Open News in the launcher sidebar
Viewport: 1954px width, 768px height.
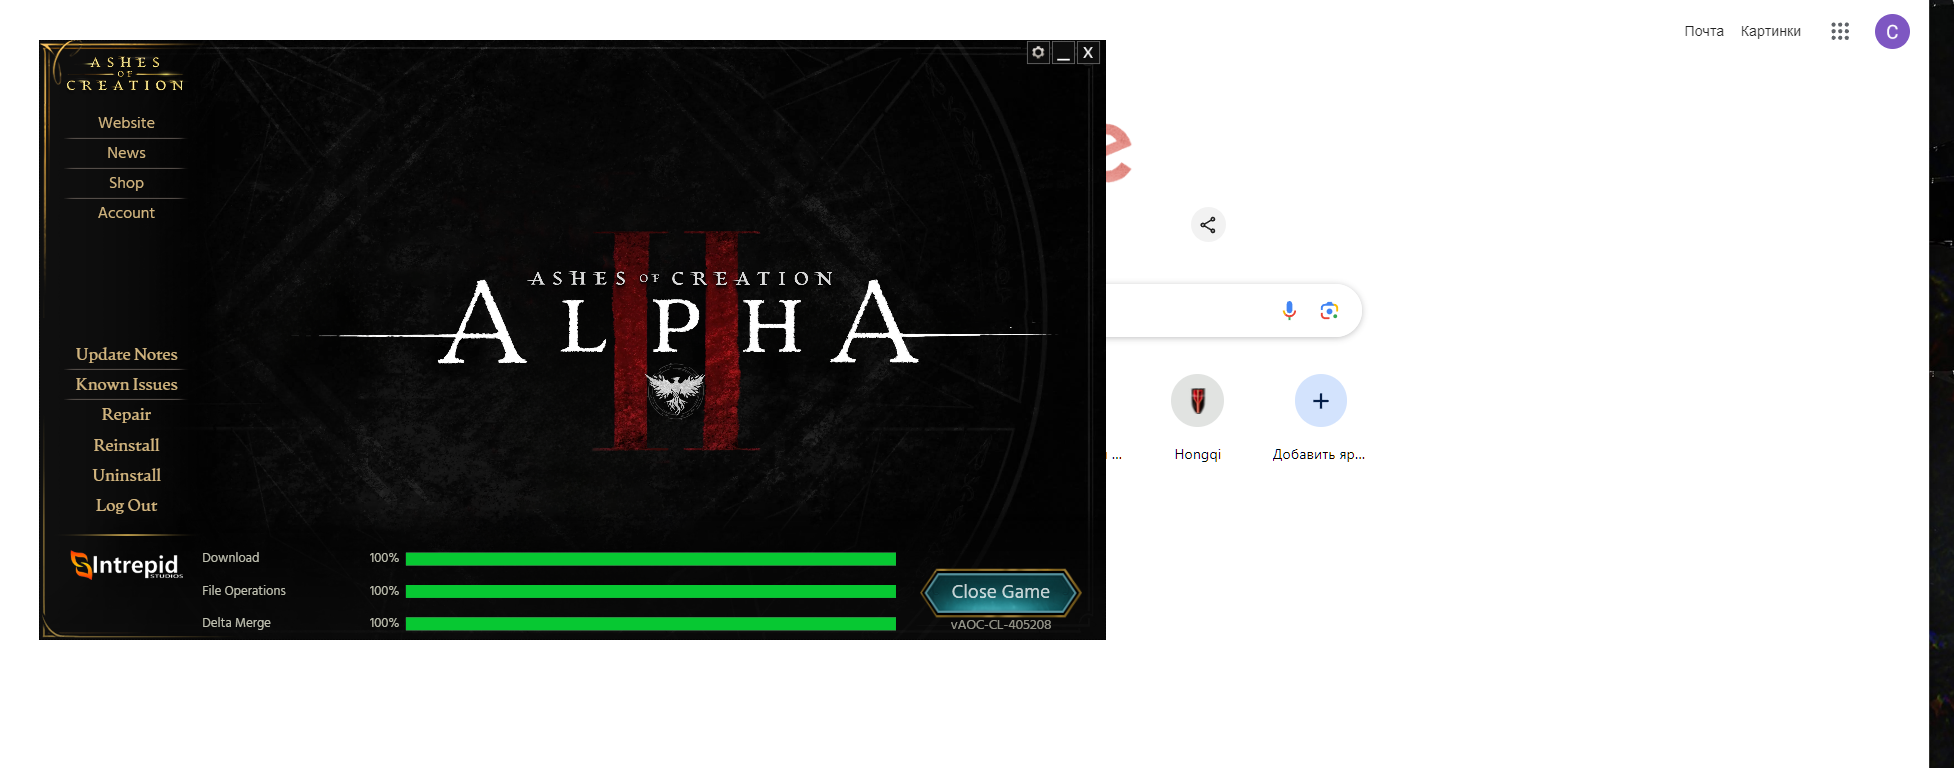(126, 153)
